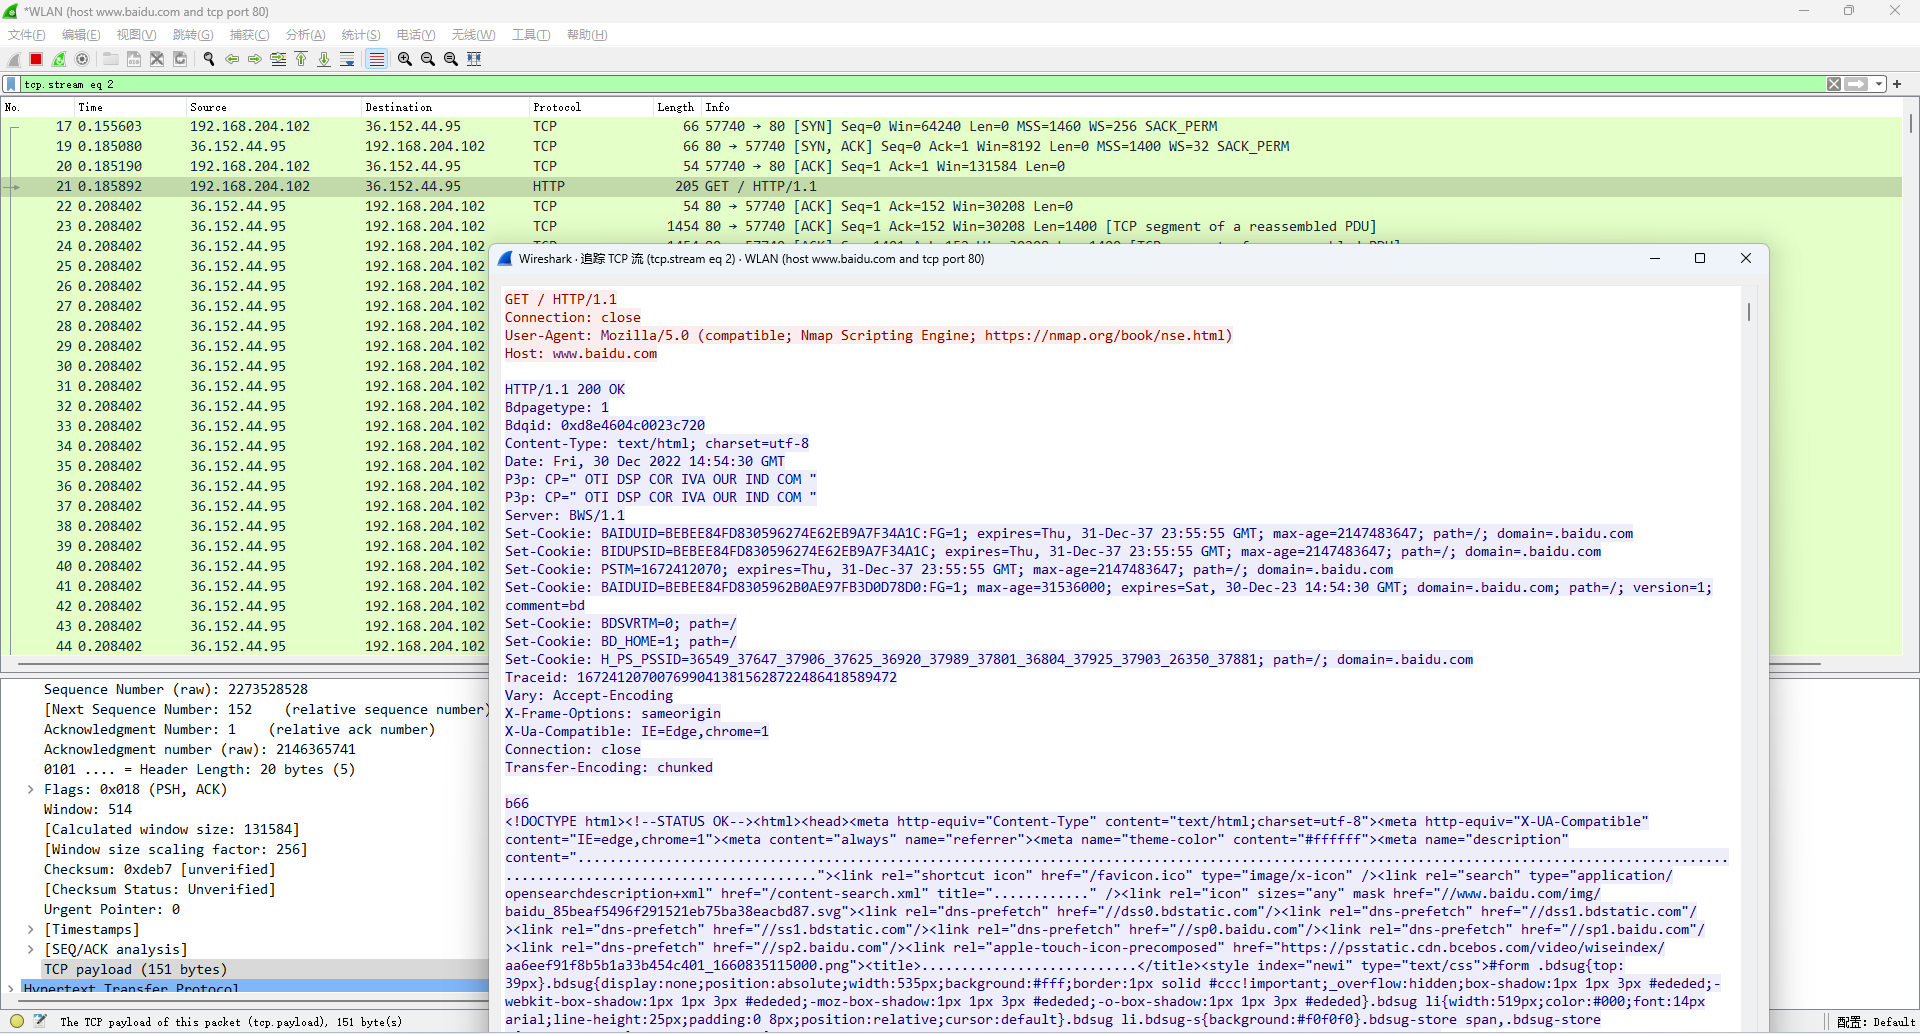Click the 配置: Default profile in status bar
The height and width of the screenshot is (1034, 1920).
coord(1876,1022)
